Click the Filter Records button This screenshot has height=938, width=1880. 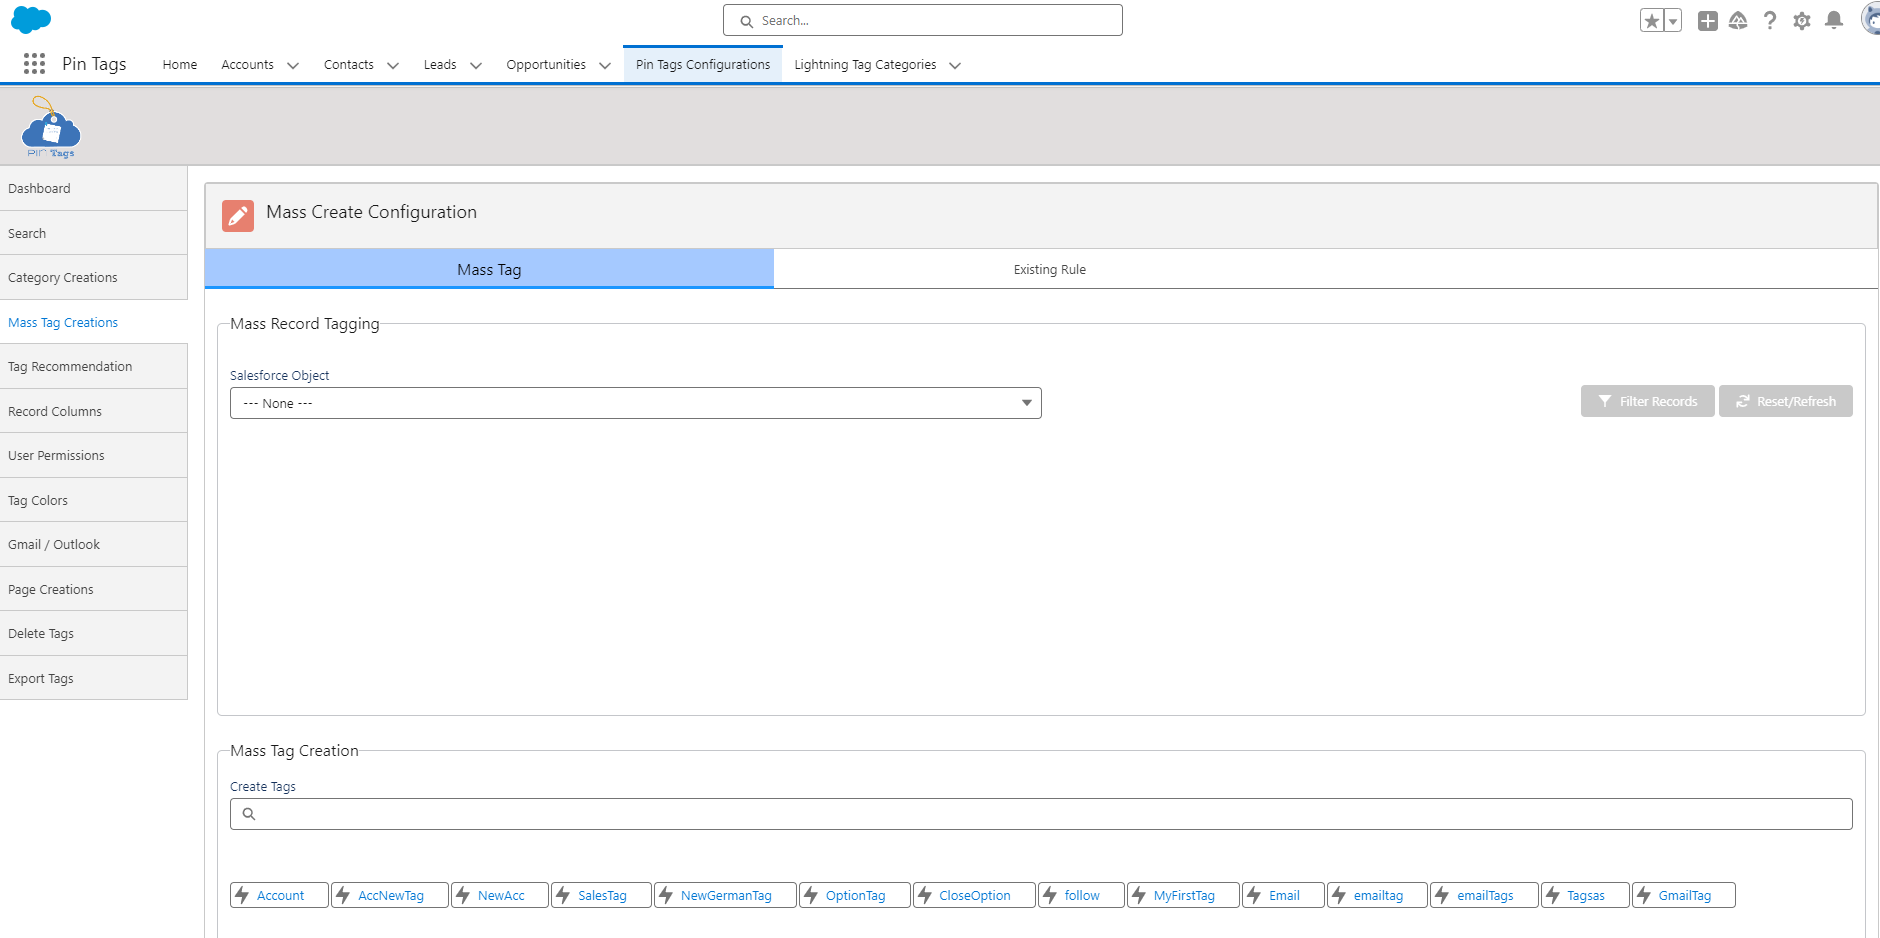tap(1648, 401)
